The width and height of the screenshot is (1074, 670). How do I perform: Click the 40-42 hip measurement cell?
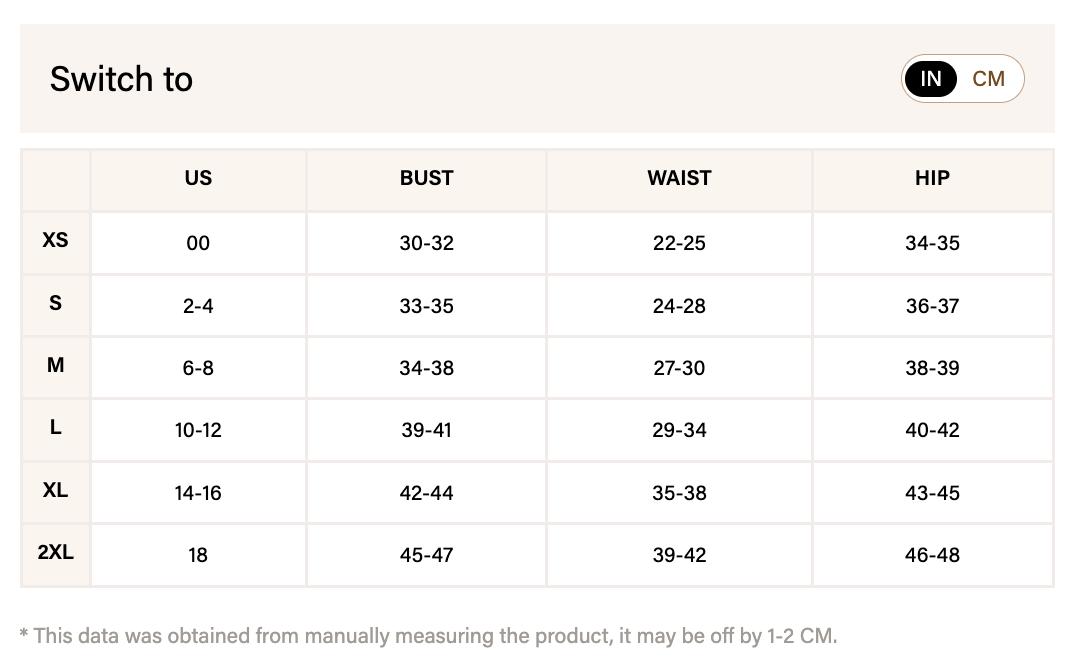(931, 430)
